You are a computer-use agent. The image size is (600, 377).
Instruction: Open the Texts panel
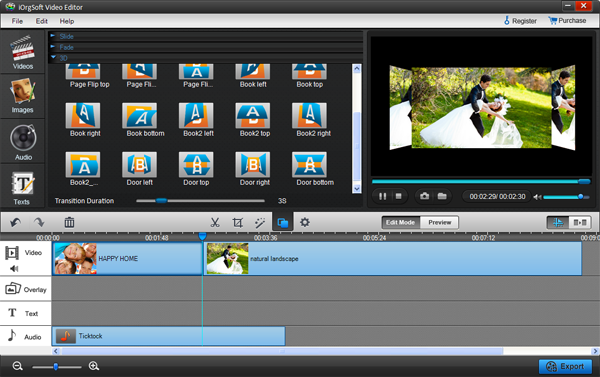pos(23,186)
